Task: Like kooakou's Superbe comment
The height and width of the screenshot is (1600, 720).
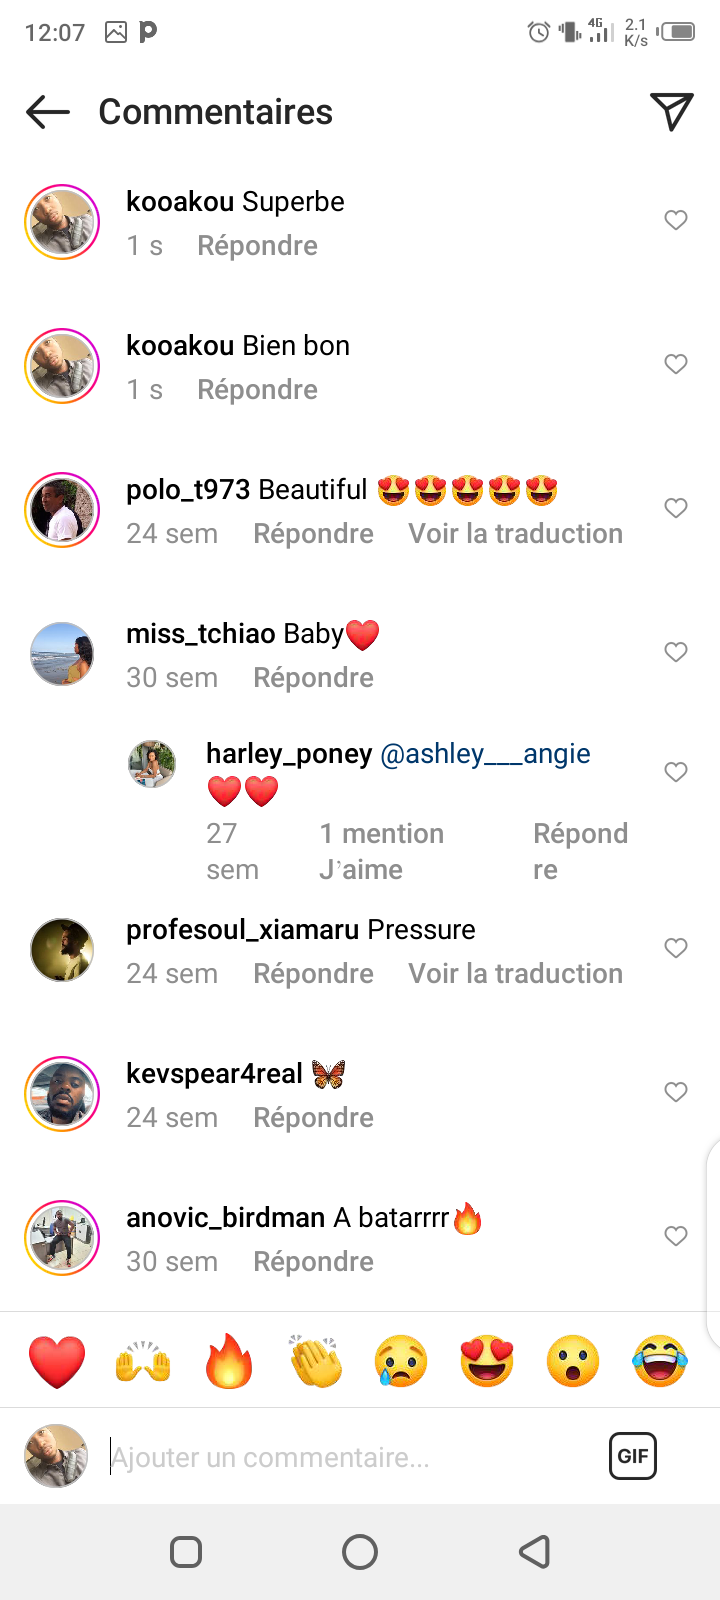Action: [676, 220]
